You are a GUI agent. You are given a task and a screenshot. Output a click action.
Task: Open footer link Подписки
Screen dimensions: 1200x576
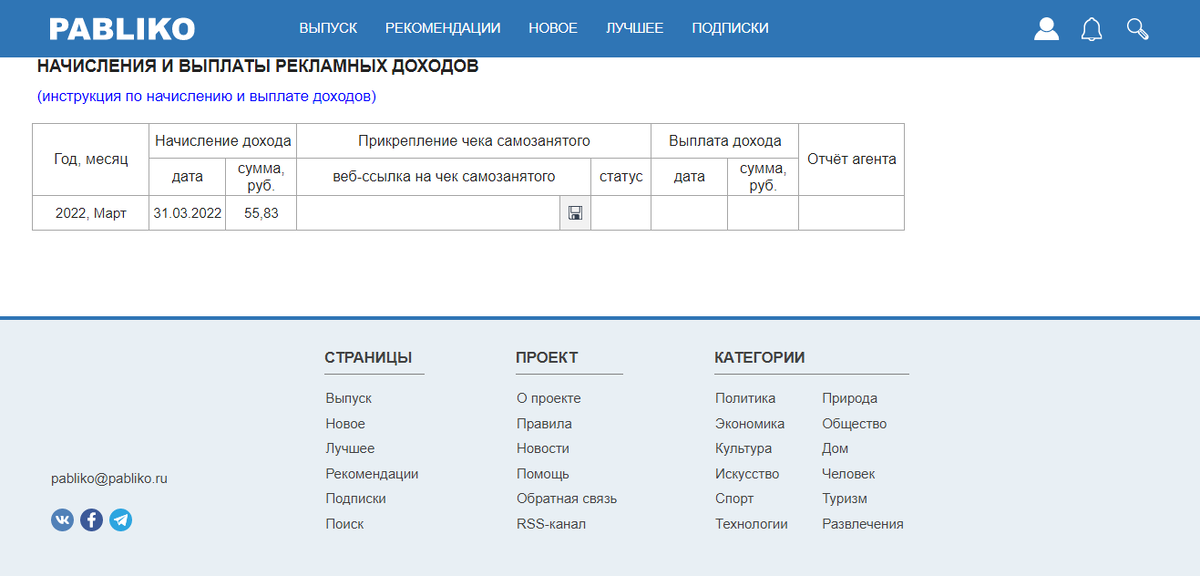click(x=355, y=498)
